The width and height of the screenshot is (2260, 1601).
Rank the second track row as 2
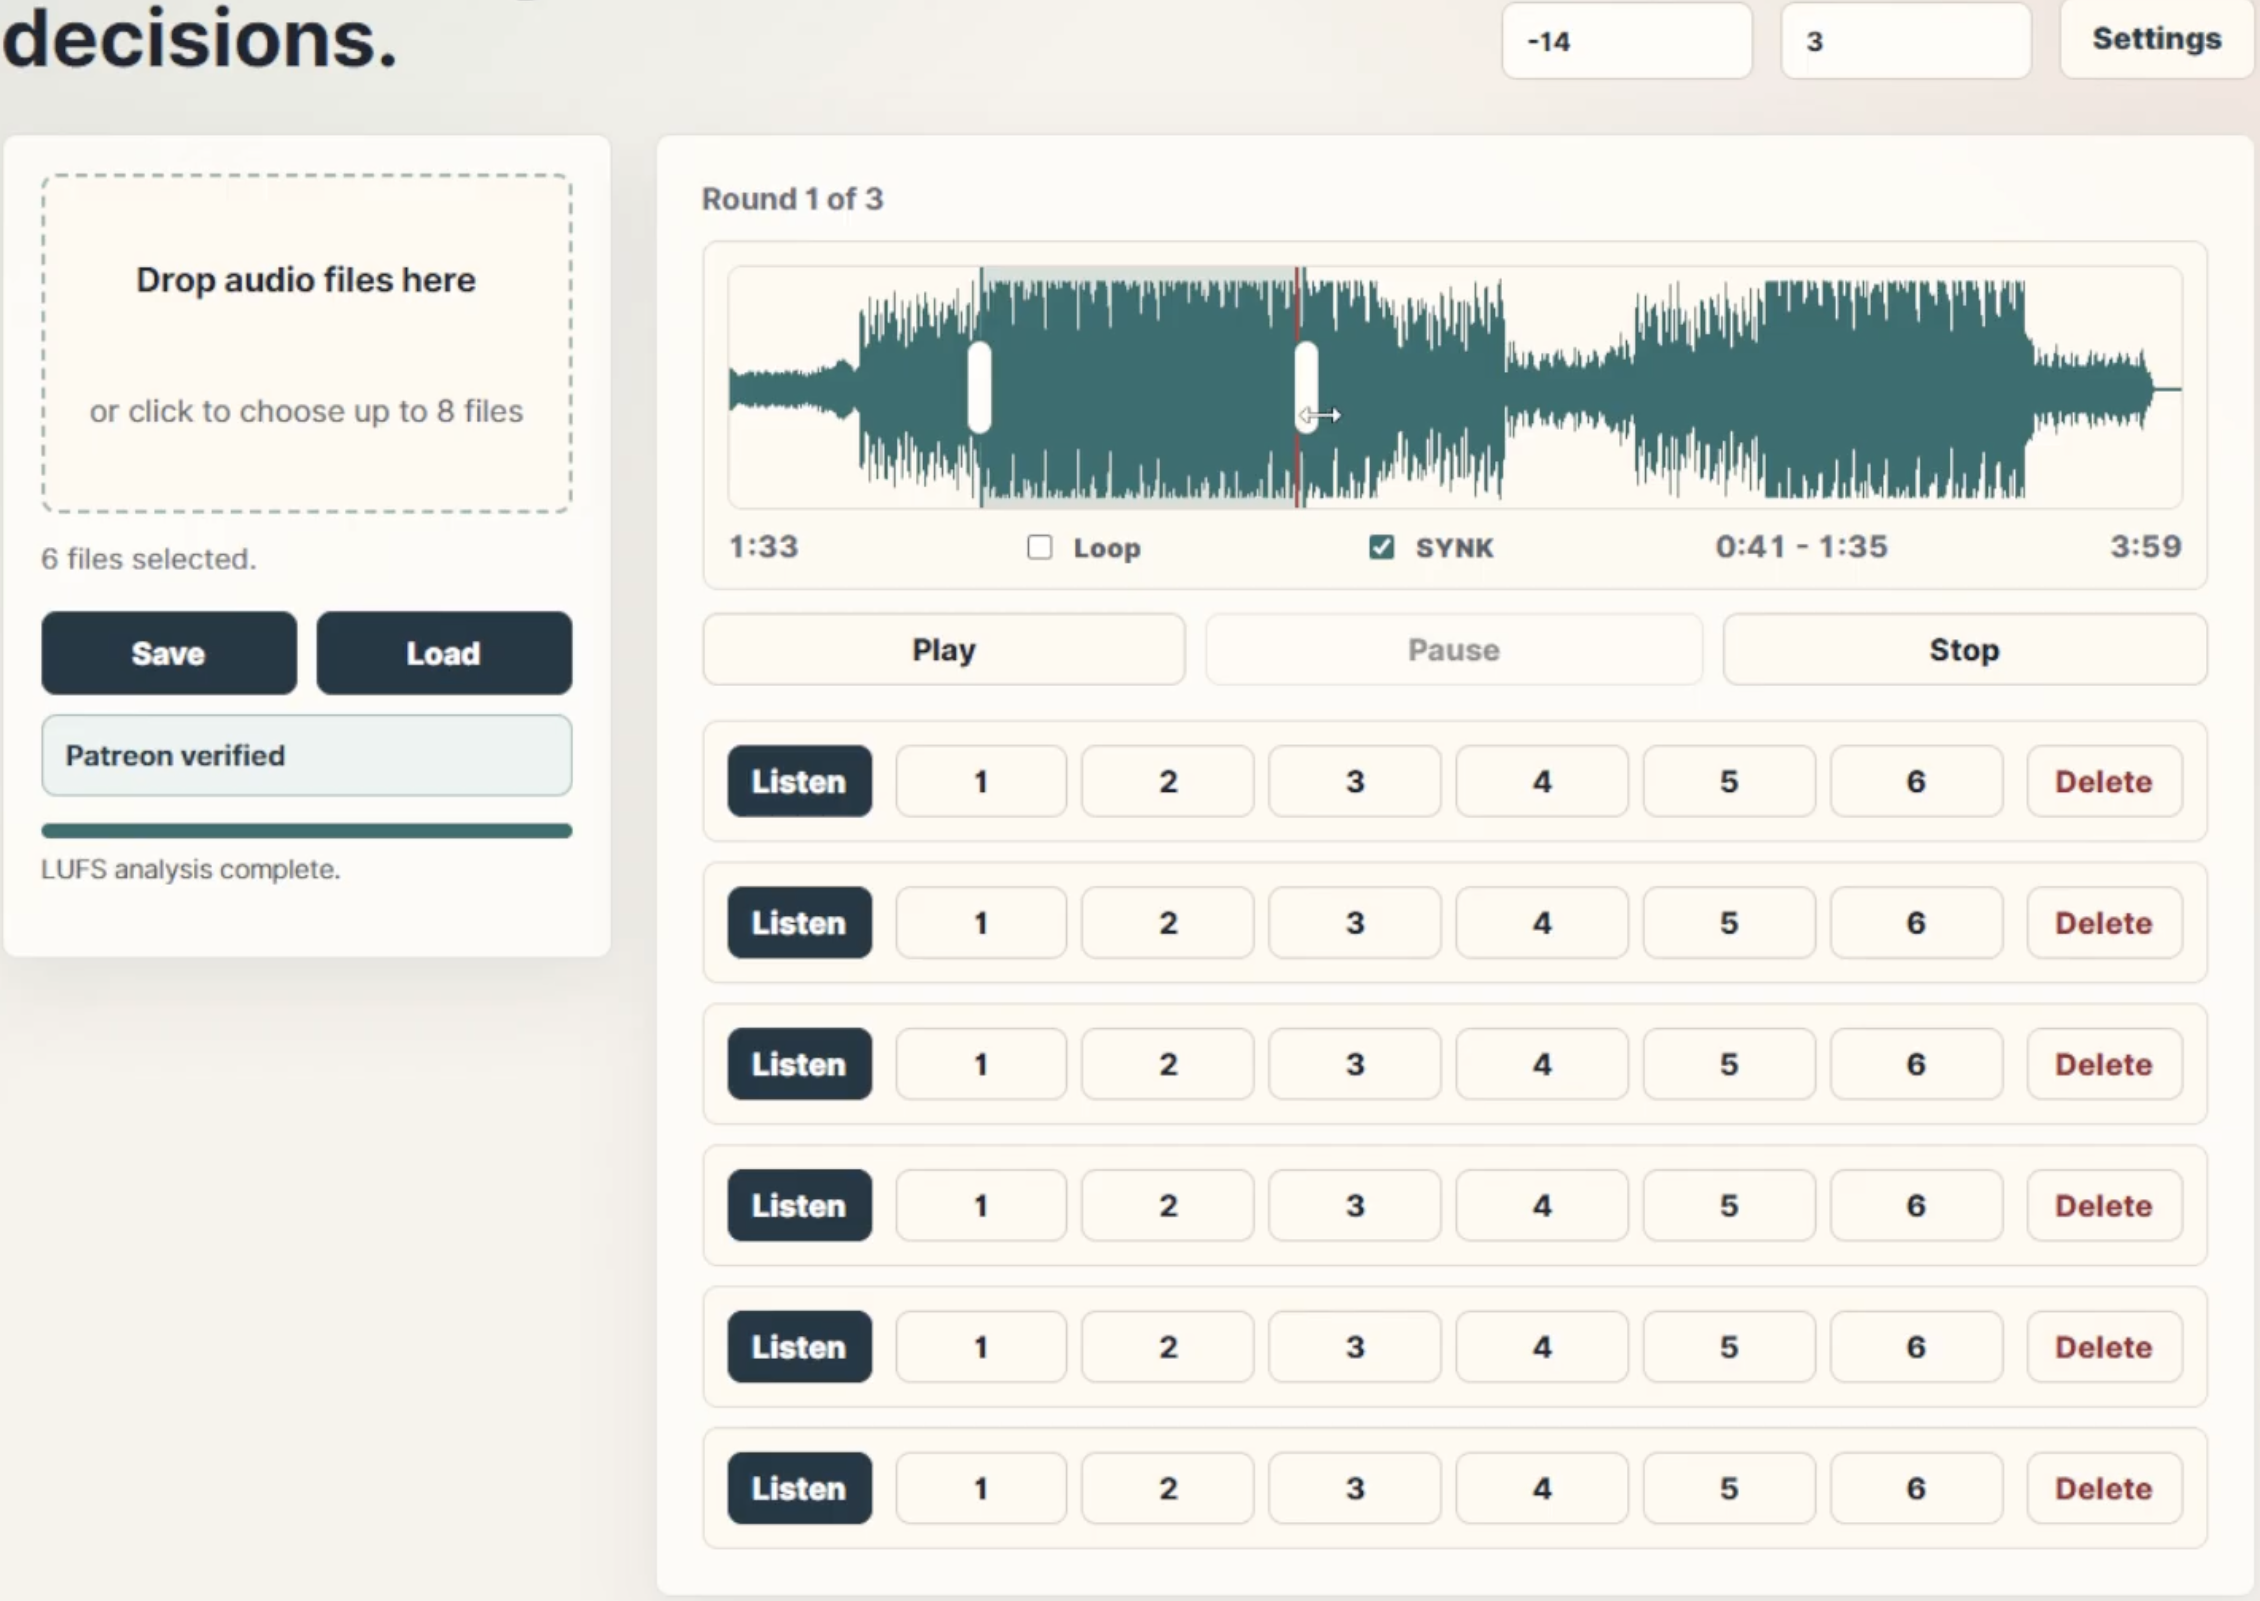1168,922
